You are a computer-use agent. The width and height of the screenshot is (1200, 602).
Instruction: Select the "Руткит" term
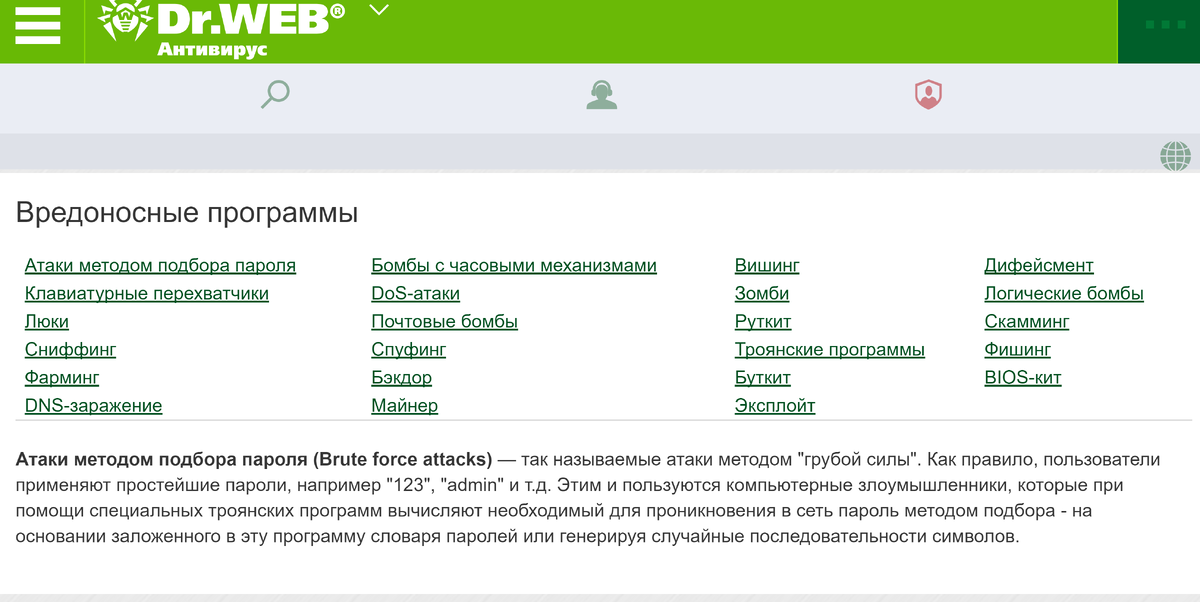coord(762,321)
